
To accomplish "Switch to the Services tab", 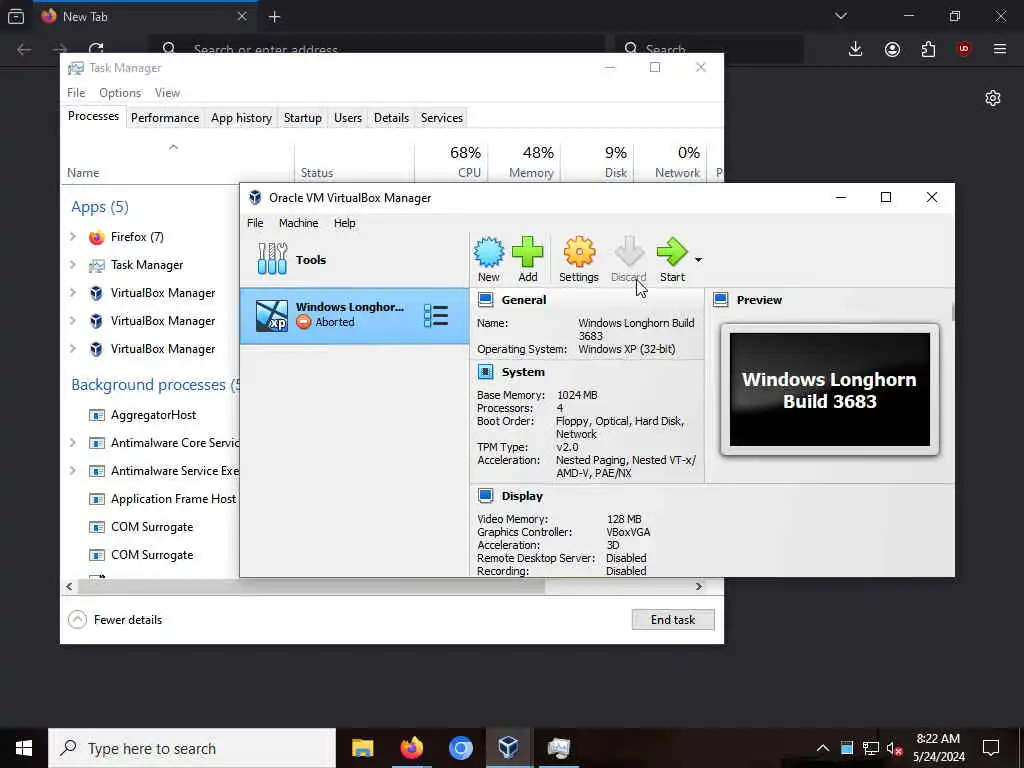I will click(441, 118).
